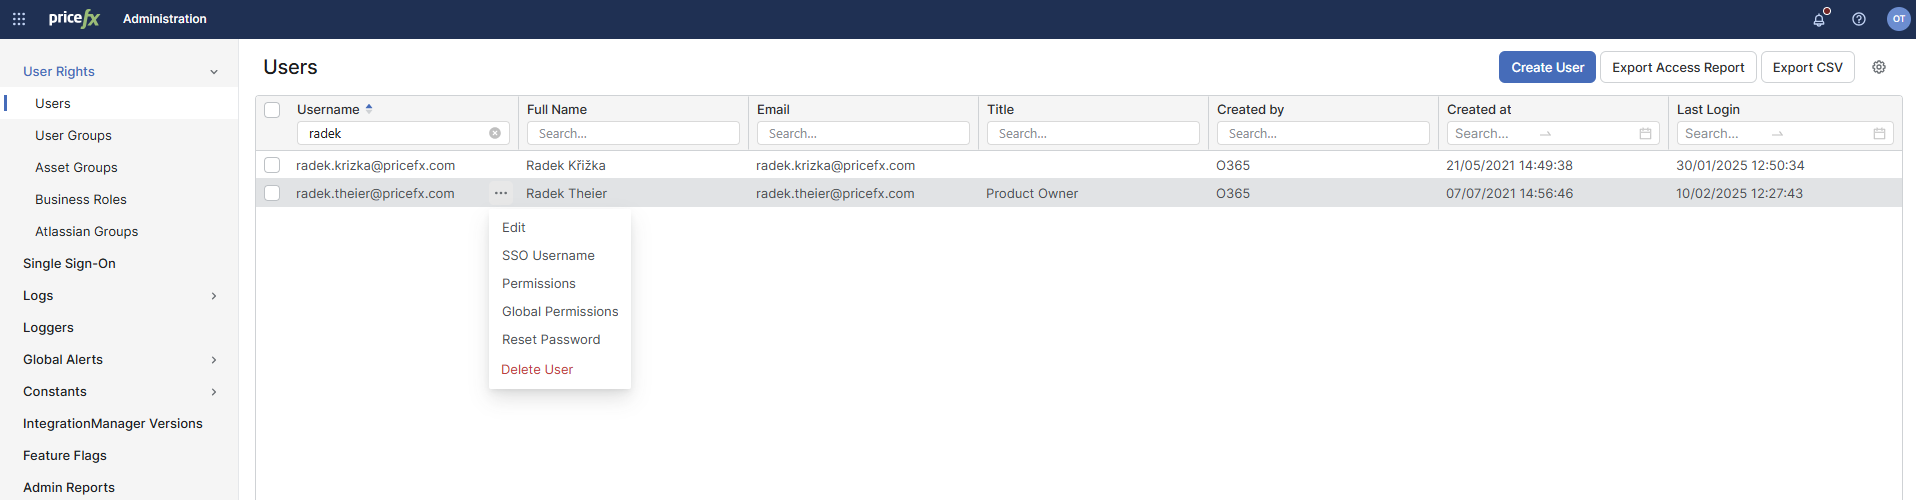Screen dimensions: 1916x500
Task: Select Delete User in the menu
Action: [537, 370]
